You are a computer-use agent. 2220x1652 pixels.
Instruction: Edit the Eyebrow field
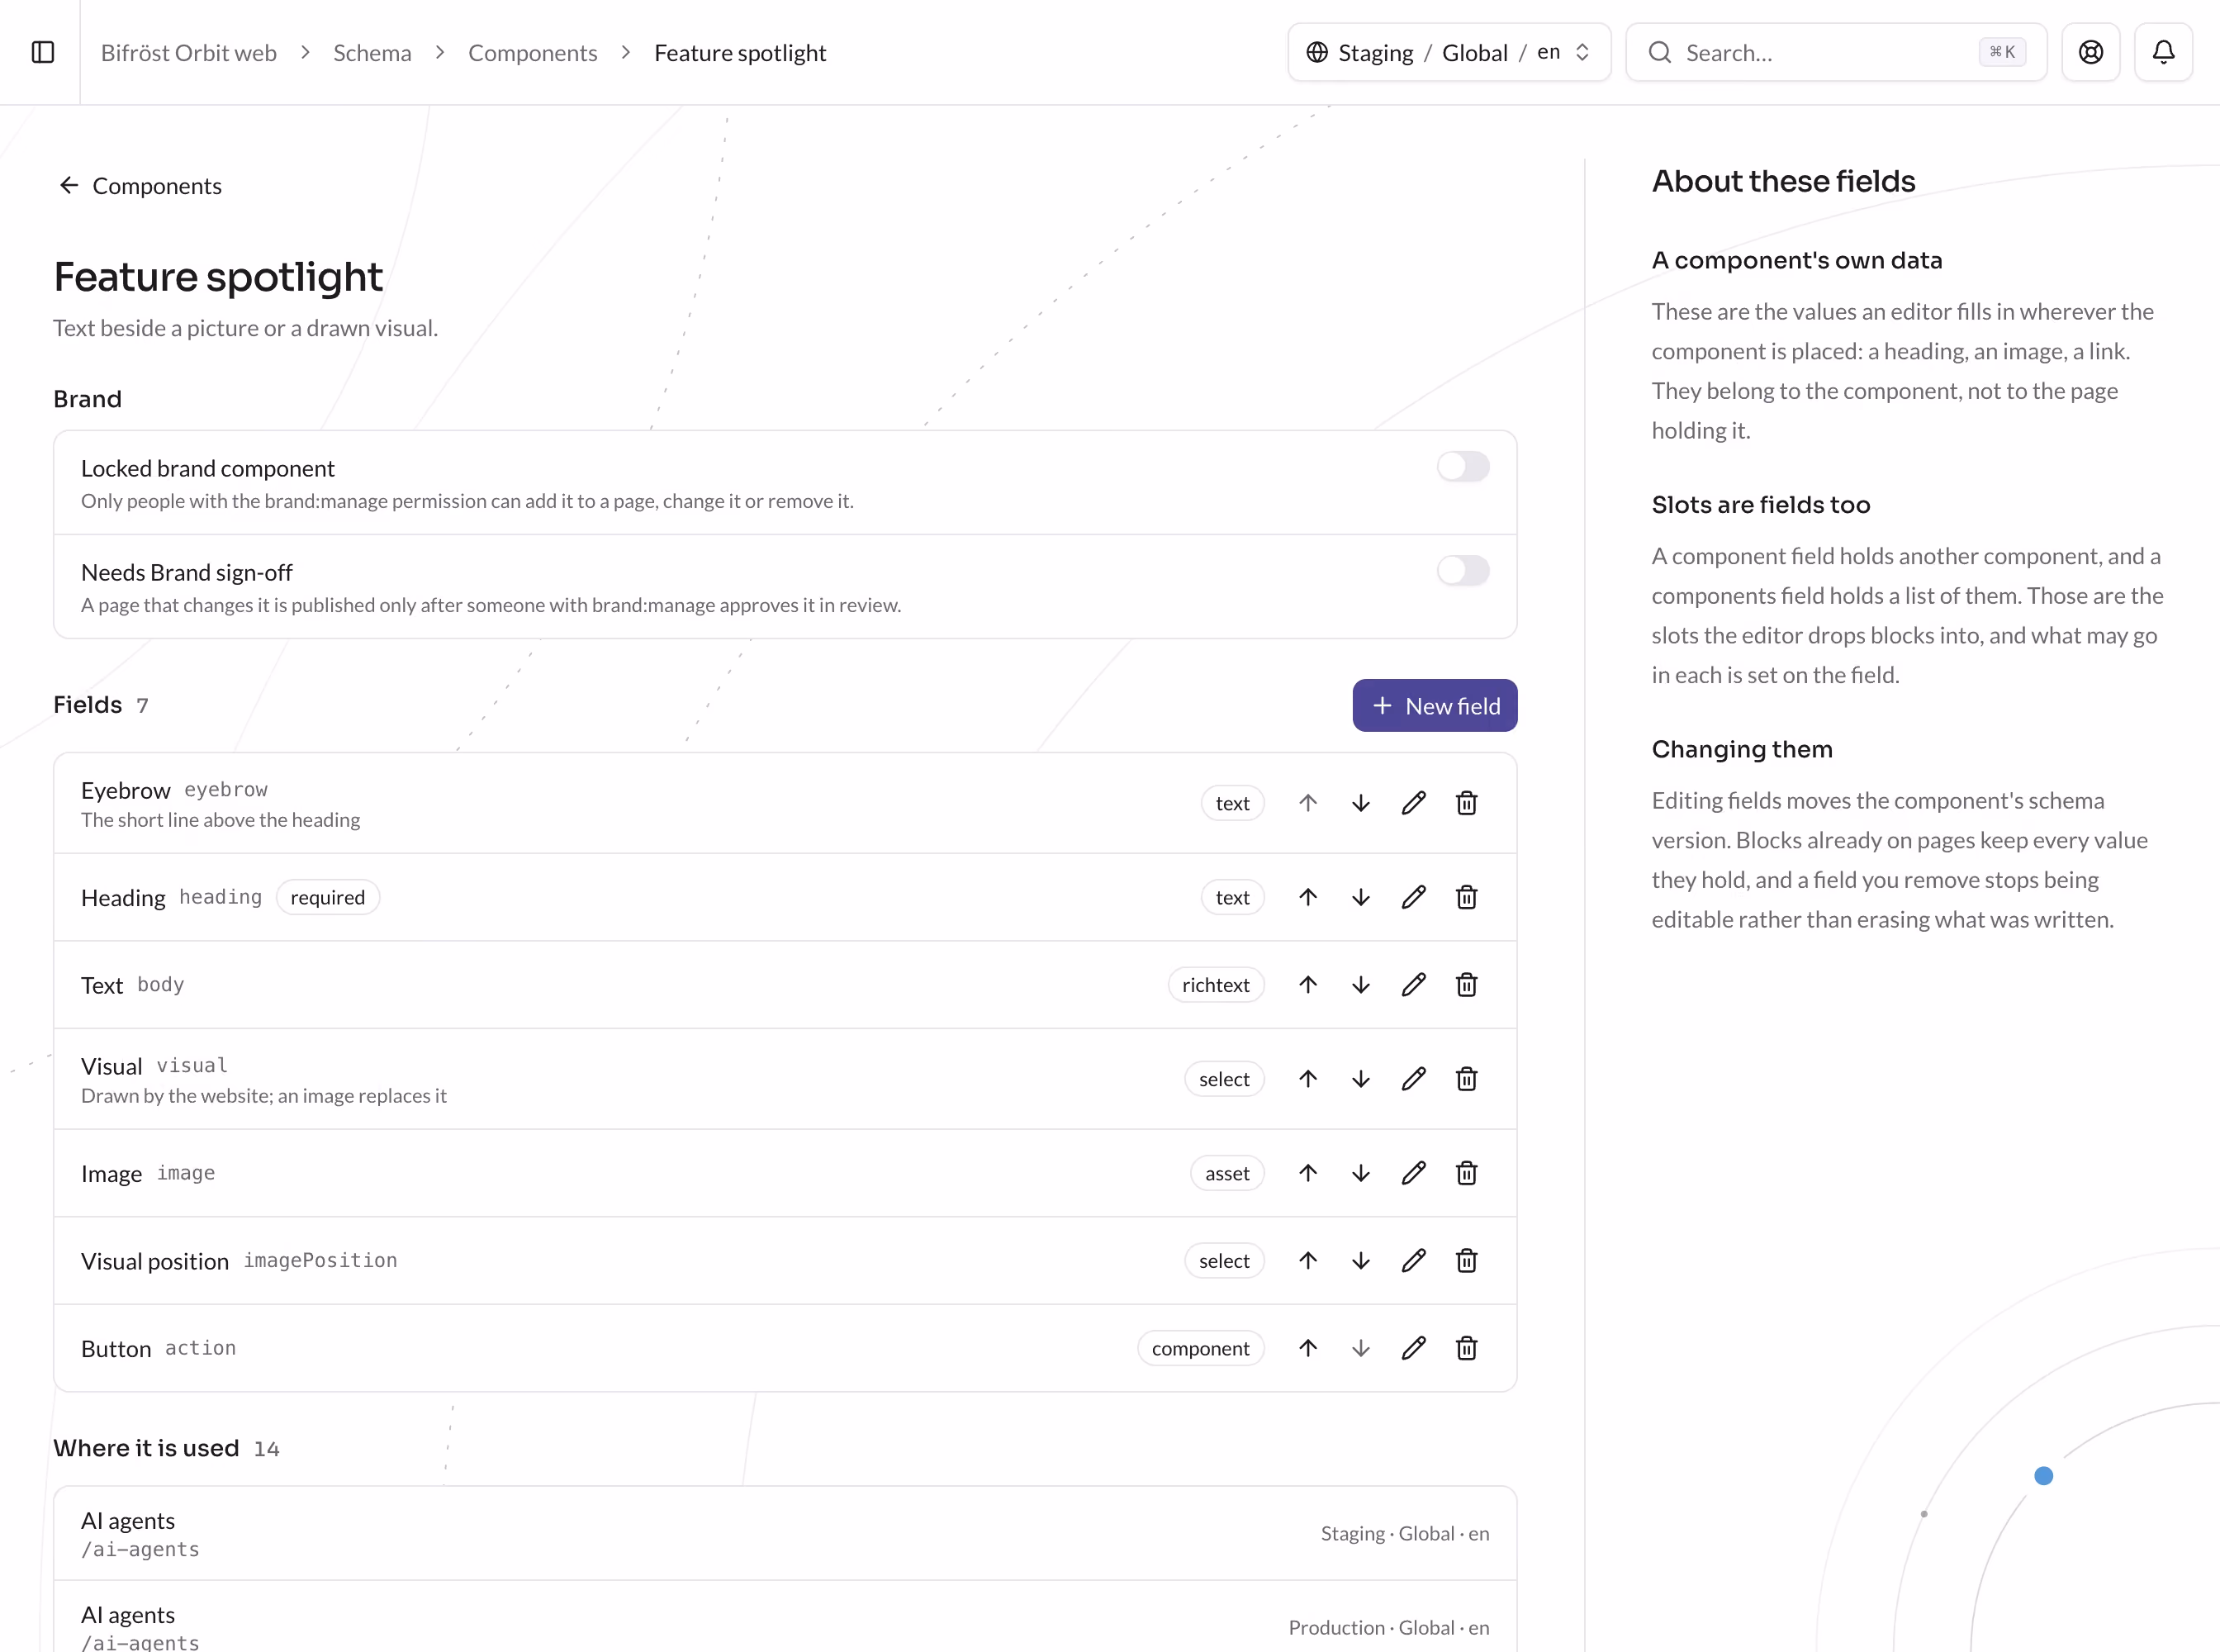1413,803
